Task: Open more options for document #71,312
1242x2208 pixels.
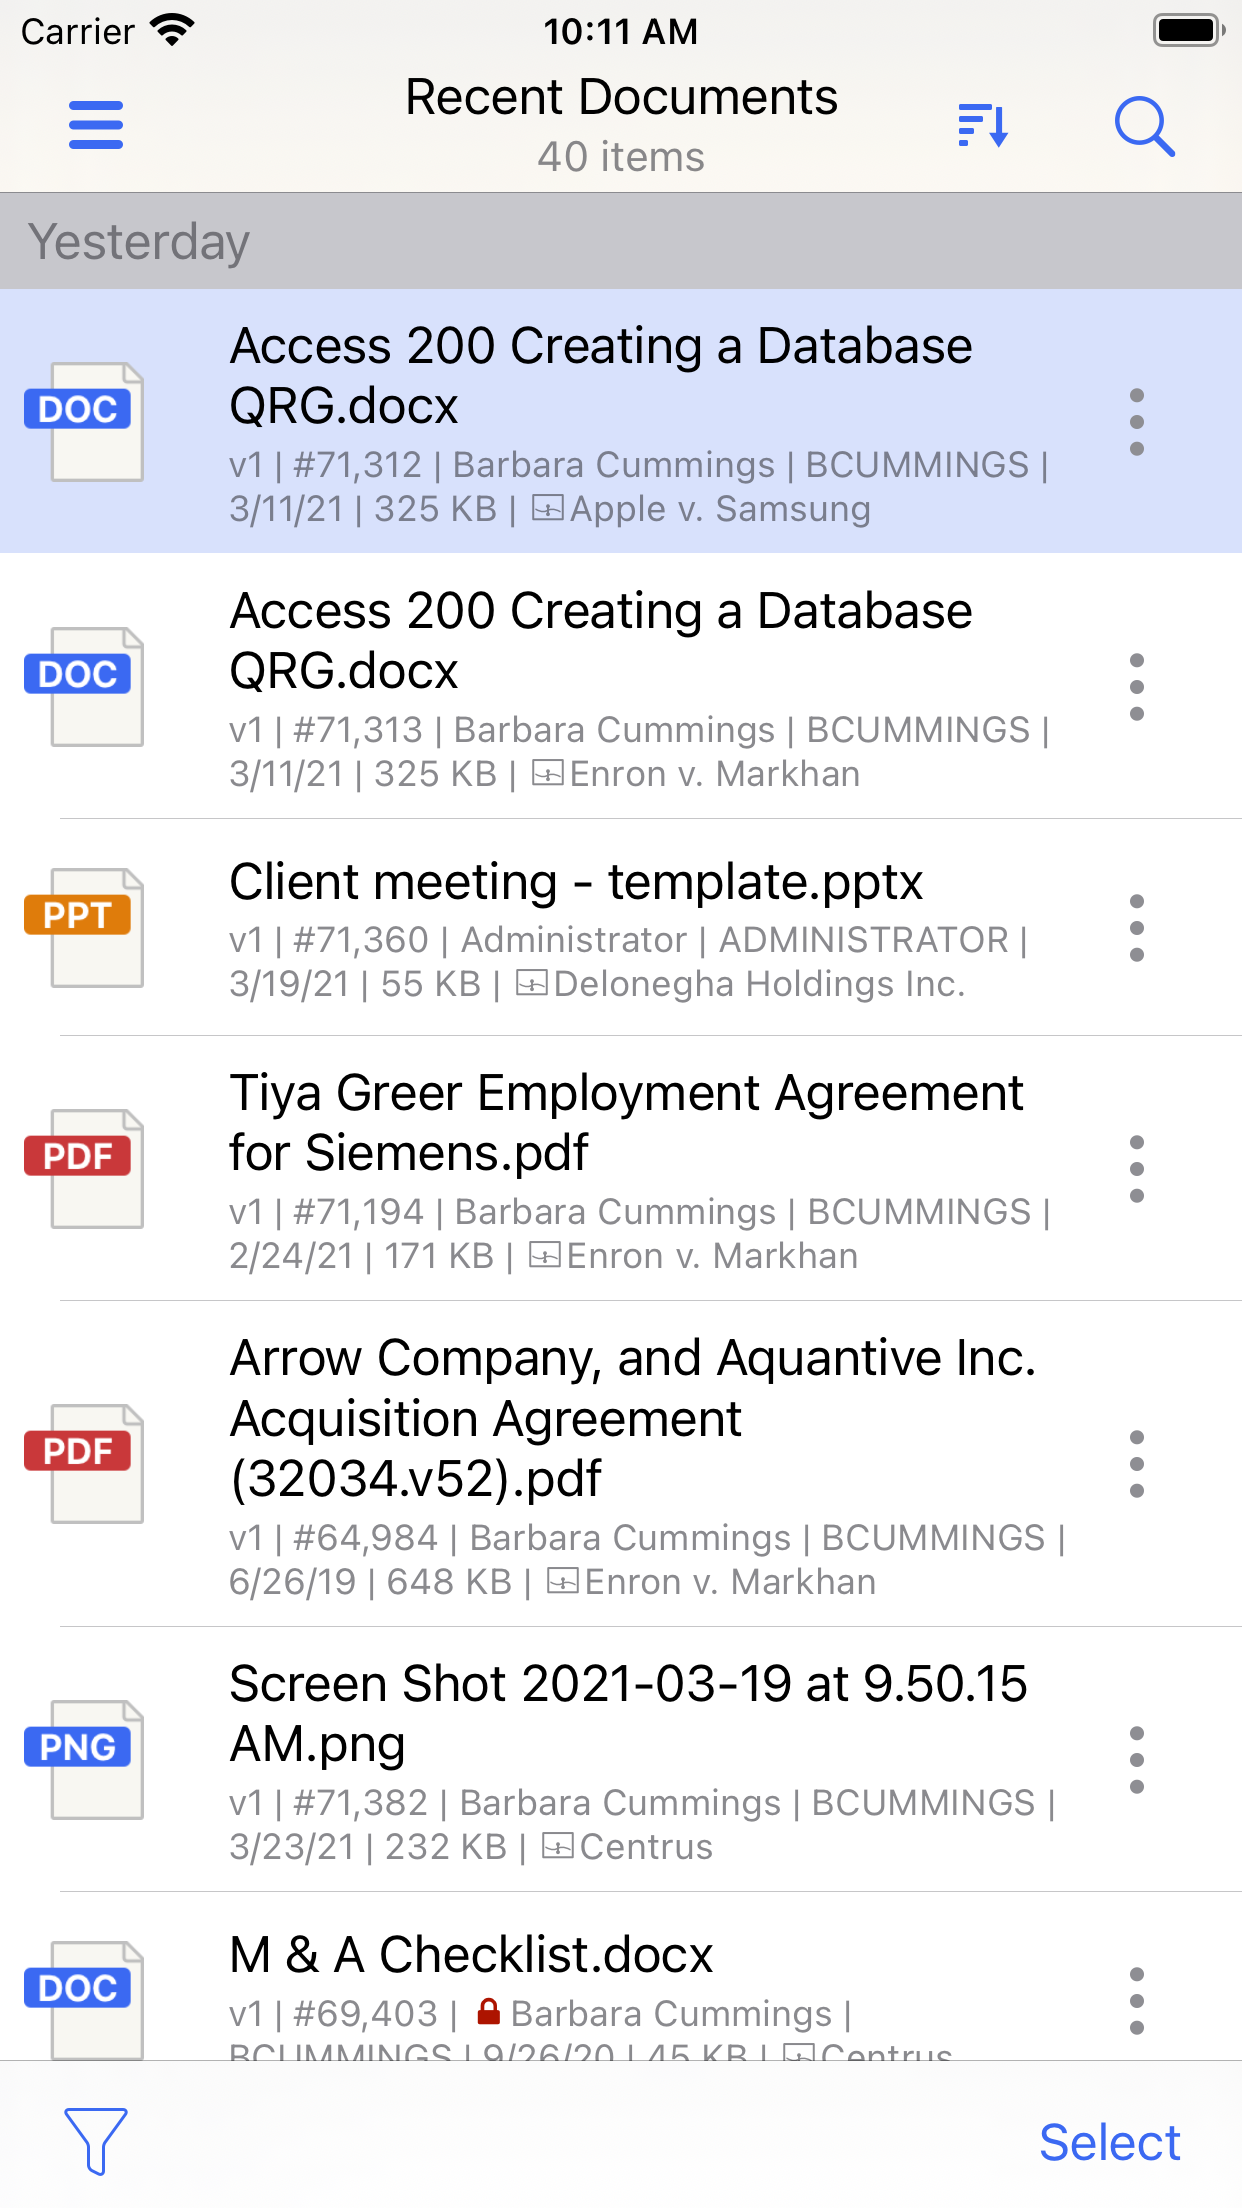Action: 1137,422
